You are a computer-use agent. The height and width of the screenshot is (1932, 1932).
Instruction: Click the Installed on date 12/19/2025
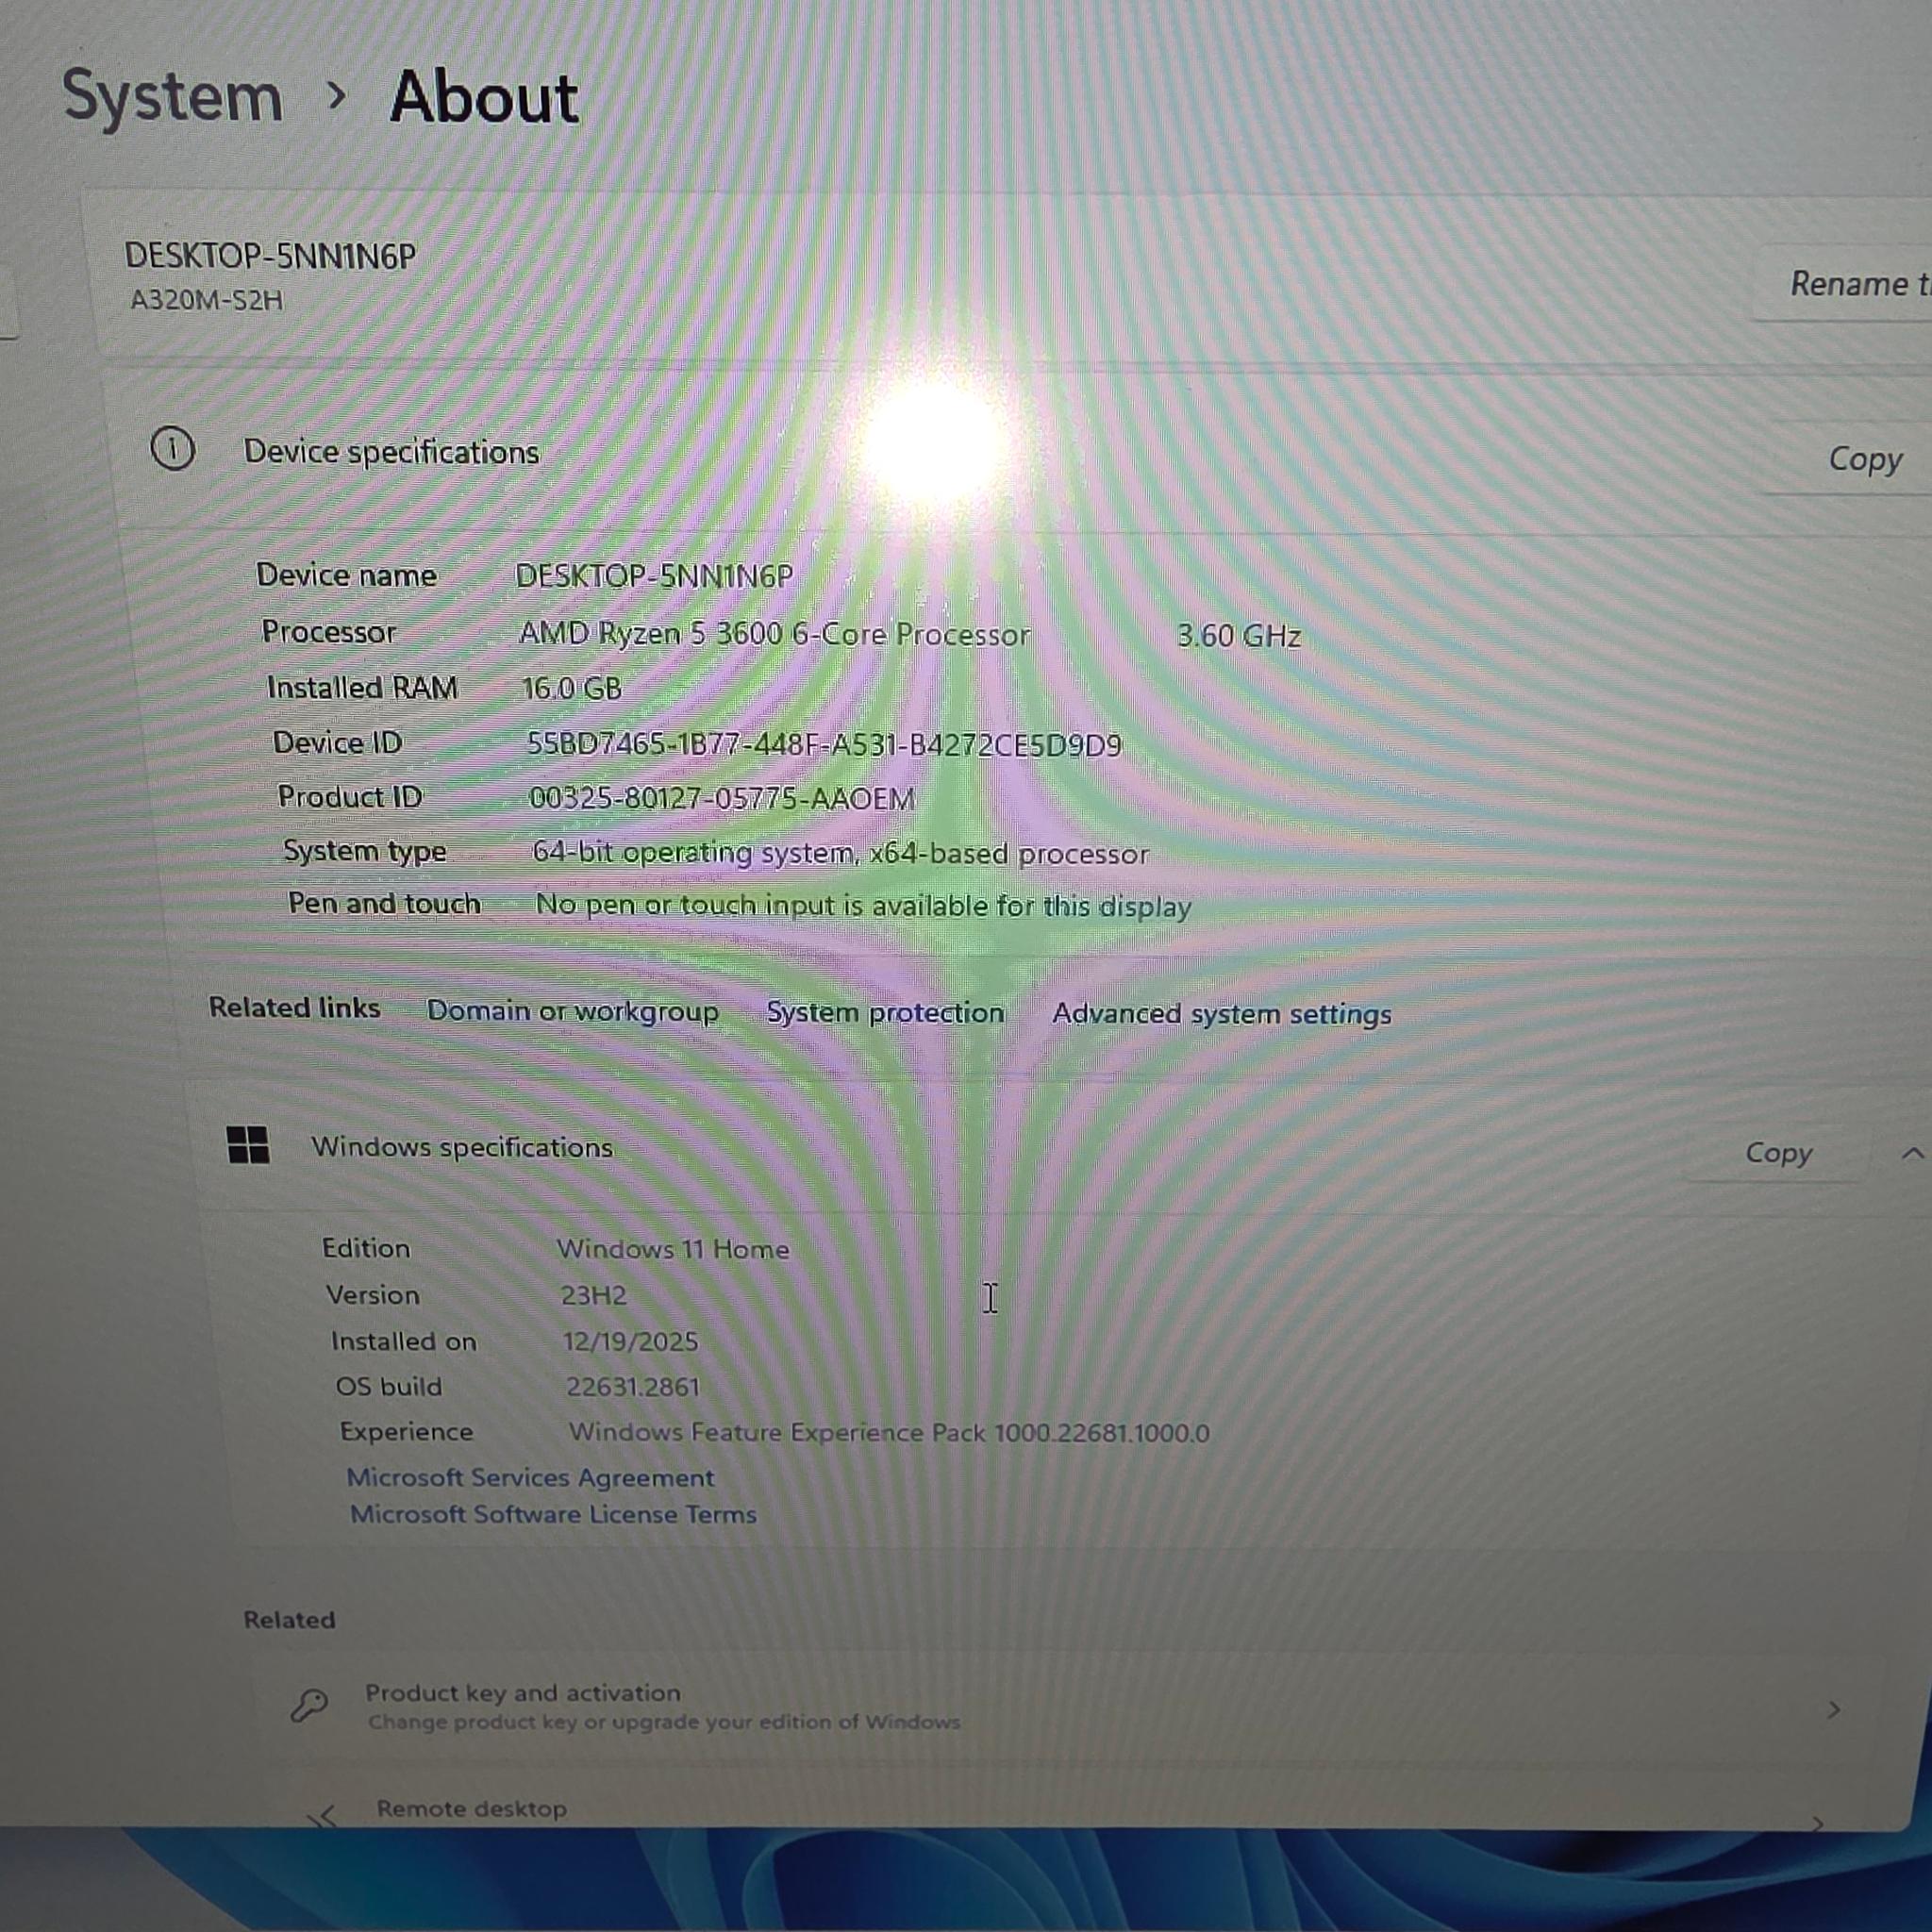tap(629, 1341)
